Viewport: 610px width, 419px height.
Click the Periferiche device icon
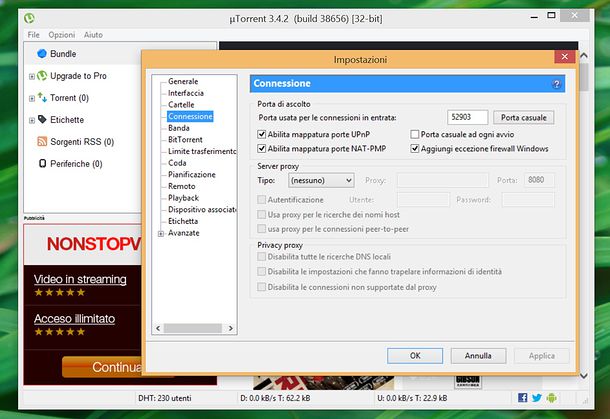[x=42, y=163]
